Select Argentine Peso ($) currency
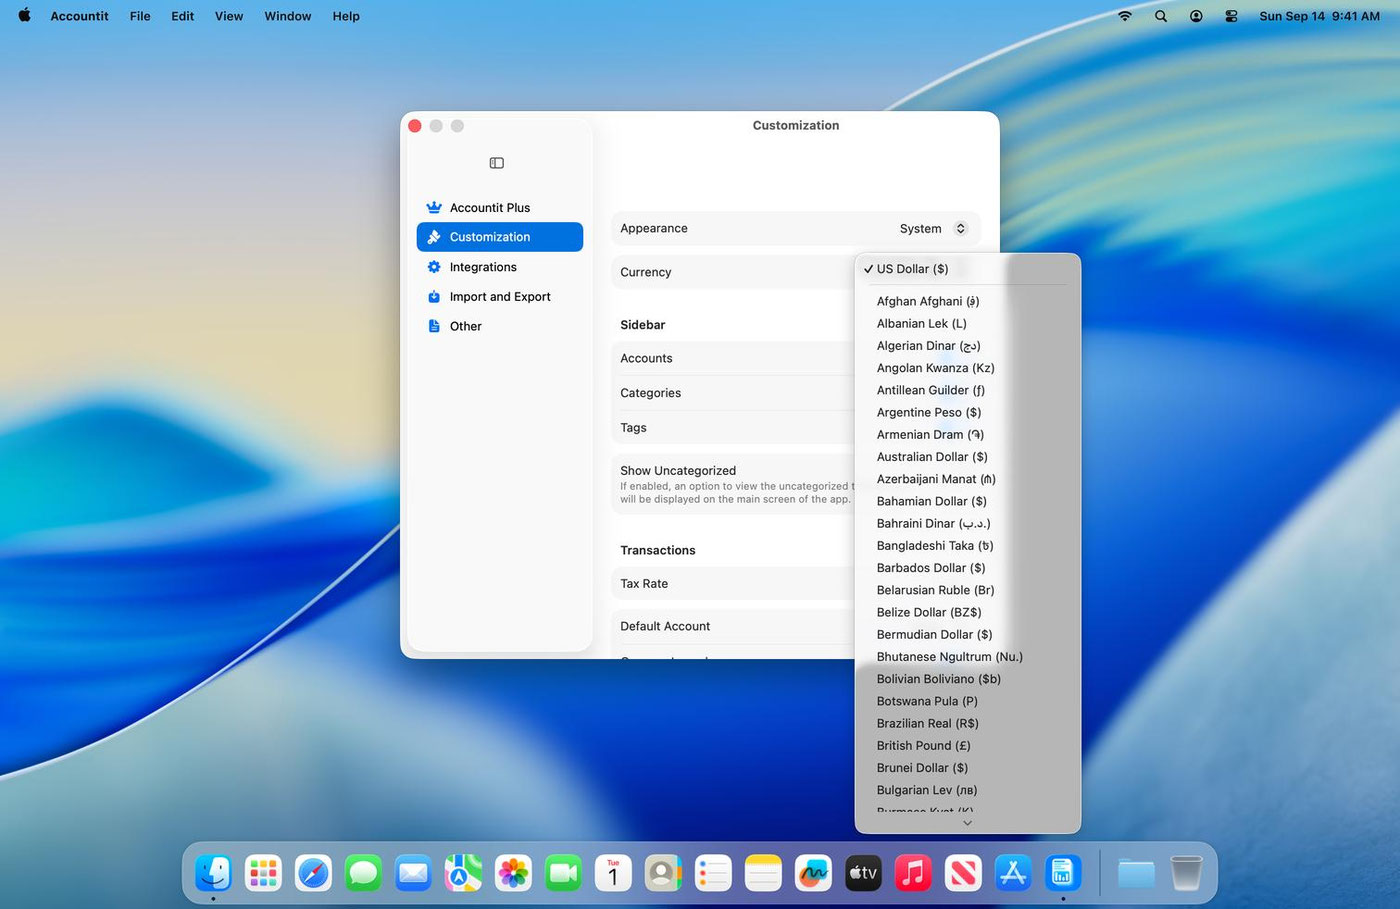This screenshot has height=909, width=1400. coord(928,413)
